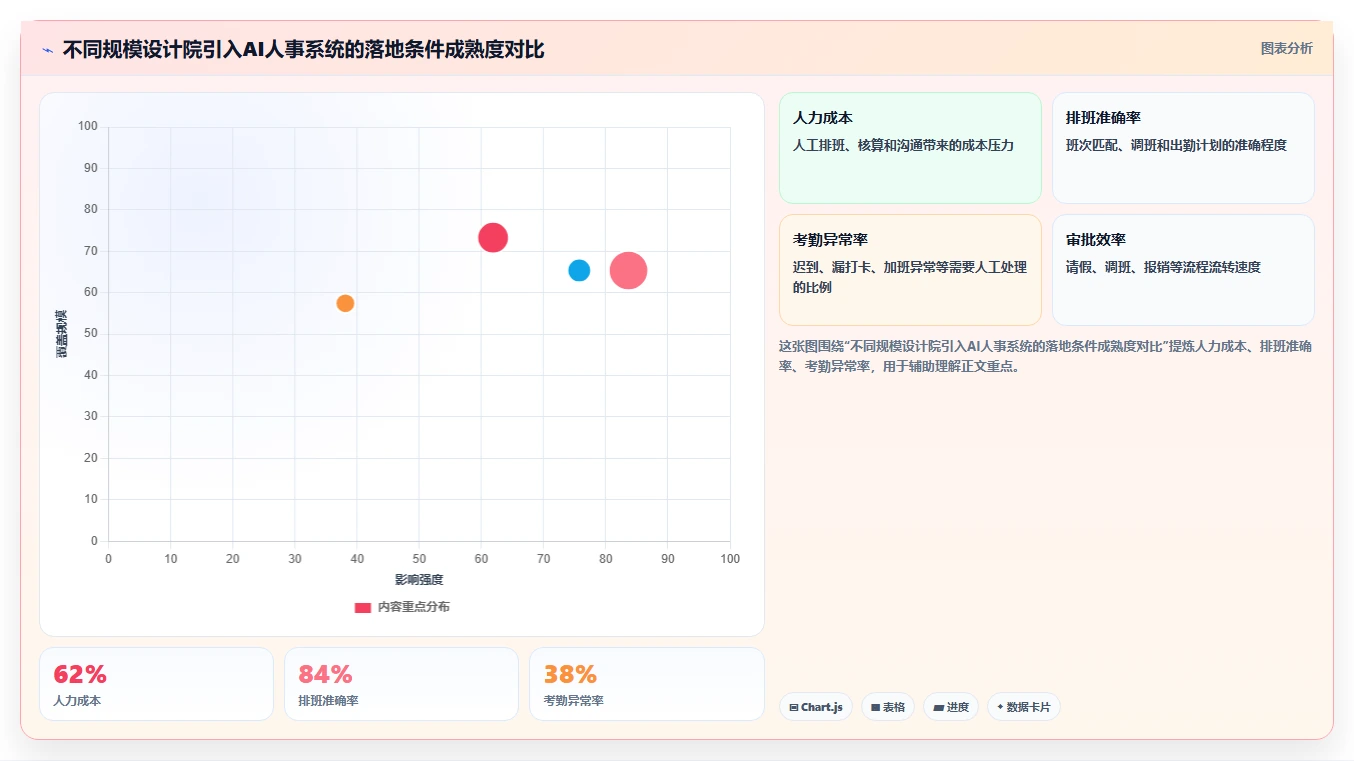Click the 内容重点分布 legend label
This screenshot has width=1354, height=761.
[x=413, y=607]
